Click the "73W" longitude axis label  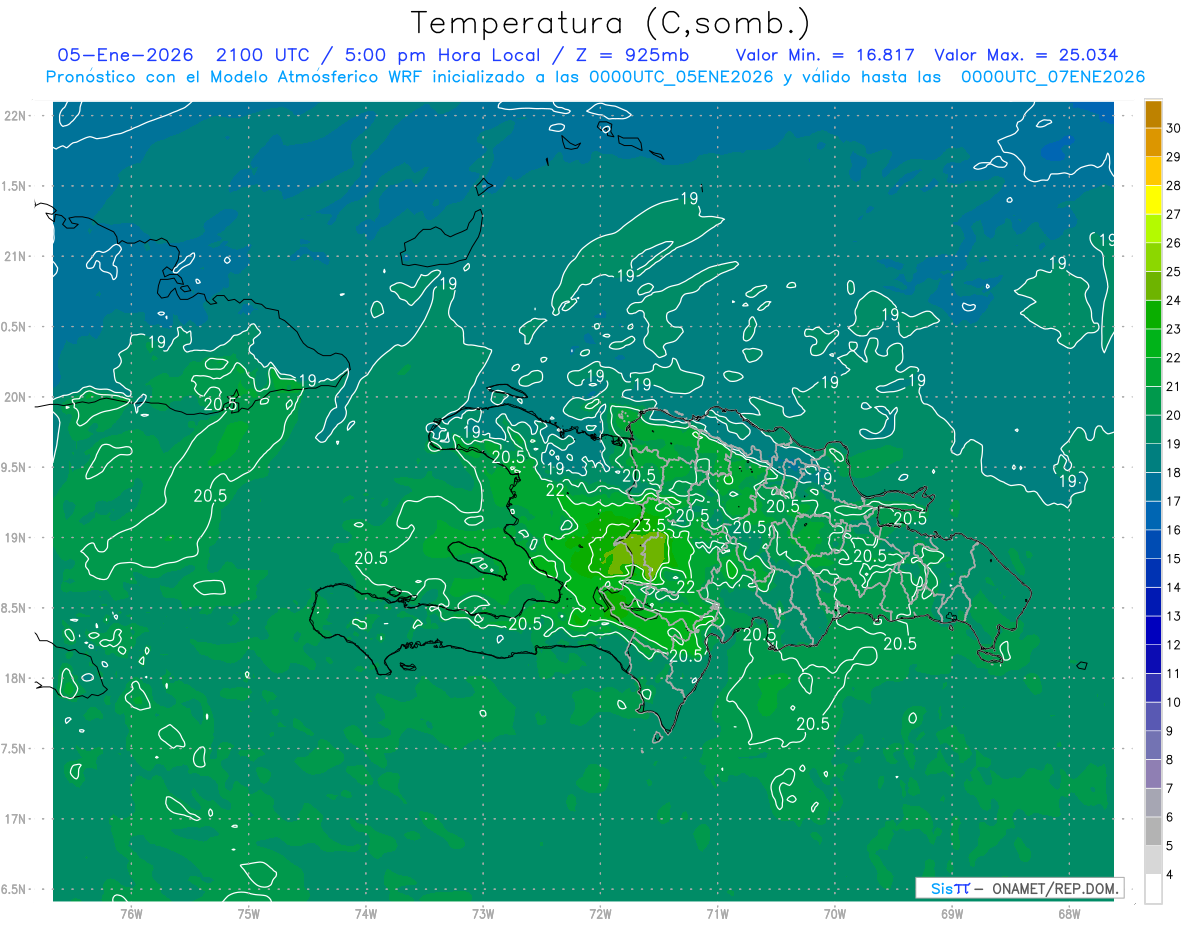click(x=483, y=913)
